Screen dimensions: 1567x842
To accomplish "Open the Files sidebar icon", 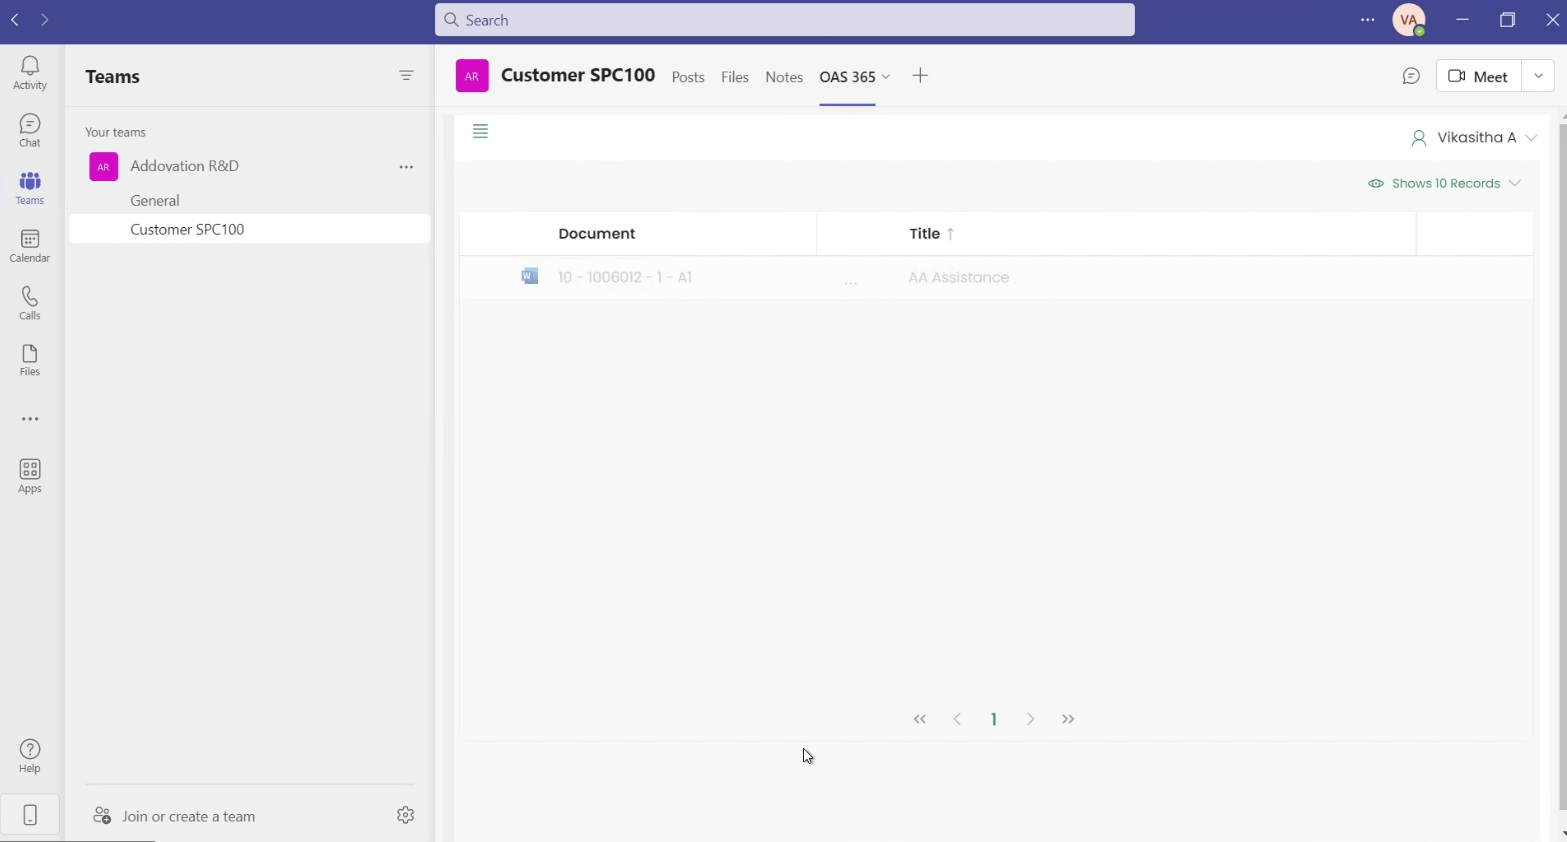I will point(30,360).
